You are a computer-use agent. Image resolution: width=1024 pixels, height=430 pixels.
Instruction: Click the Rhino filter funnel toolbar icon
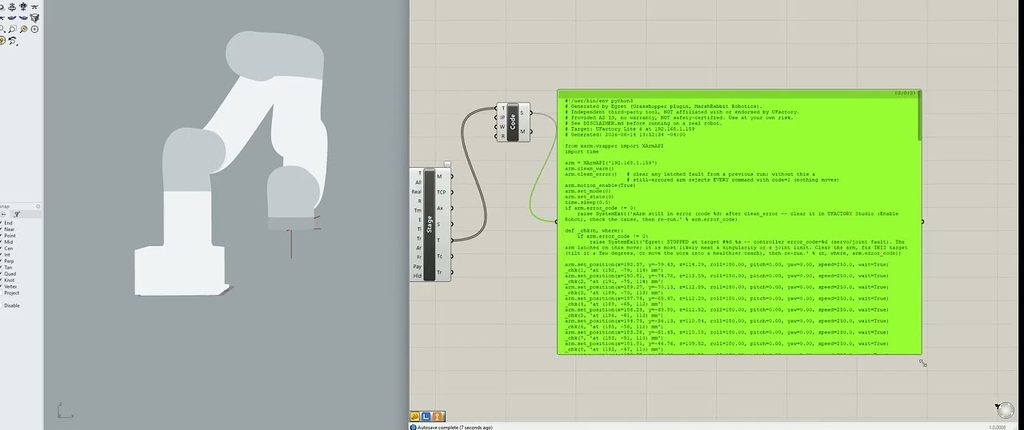pyautogui.click(x=35, y=18)
